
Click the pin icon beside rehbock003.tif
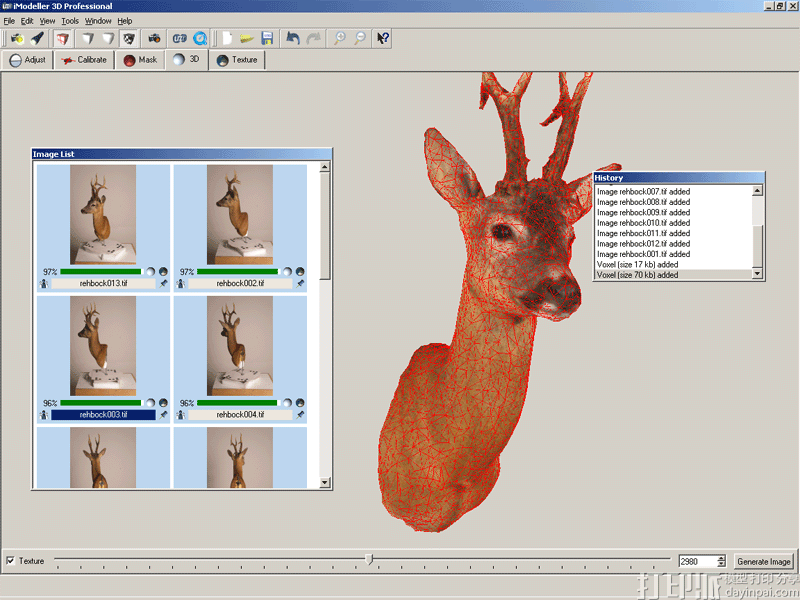pyautogui.click(x=163, y=415)
